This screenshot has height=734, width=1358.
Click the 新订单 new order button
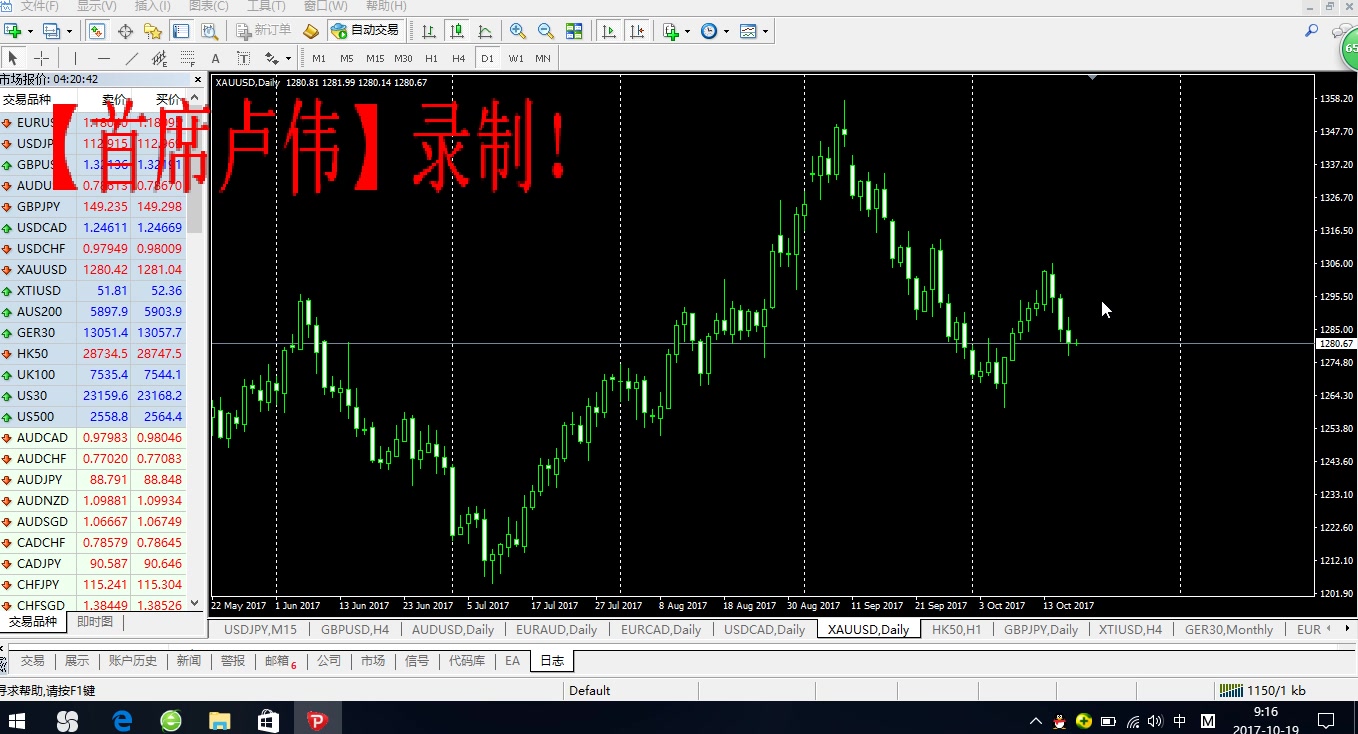pos(263,31)
